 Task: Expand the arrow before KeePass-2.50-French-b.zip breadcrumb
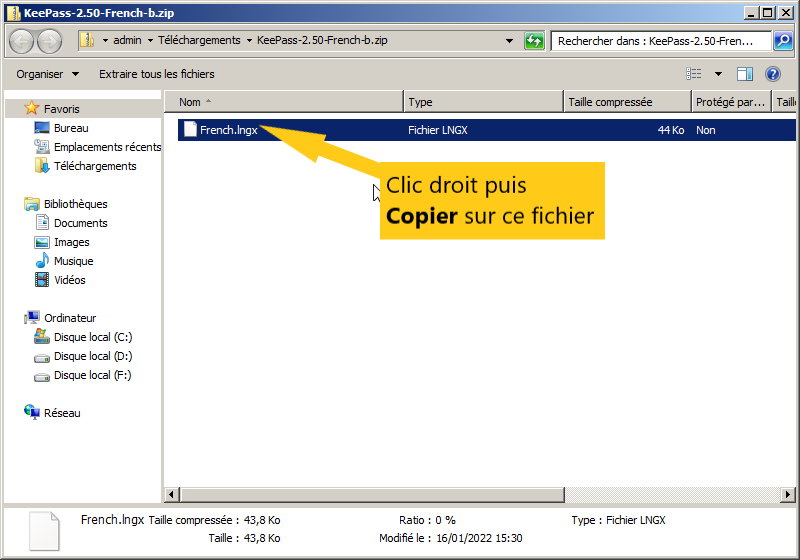(x=249, y=40)
